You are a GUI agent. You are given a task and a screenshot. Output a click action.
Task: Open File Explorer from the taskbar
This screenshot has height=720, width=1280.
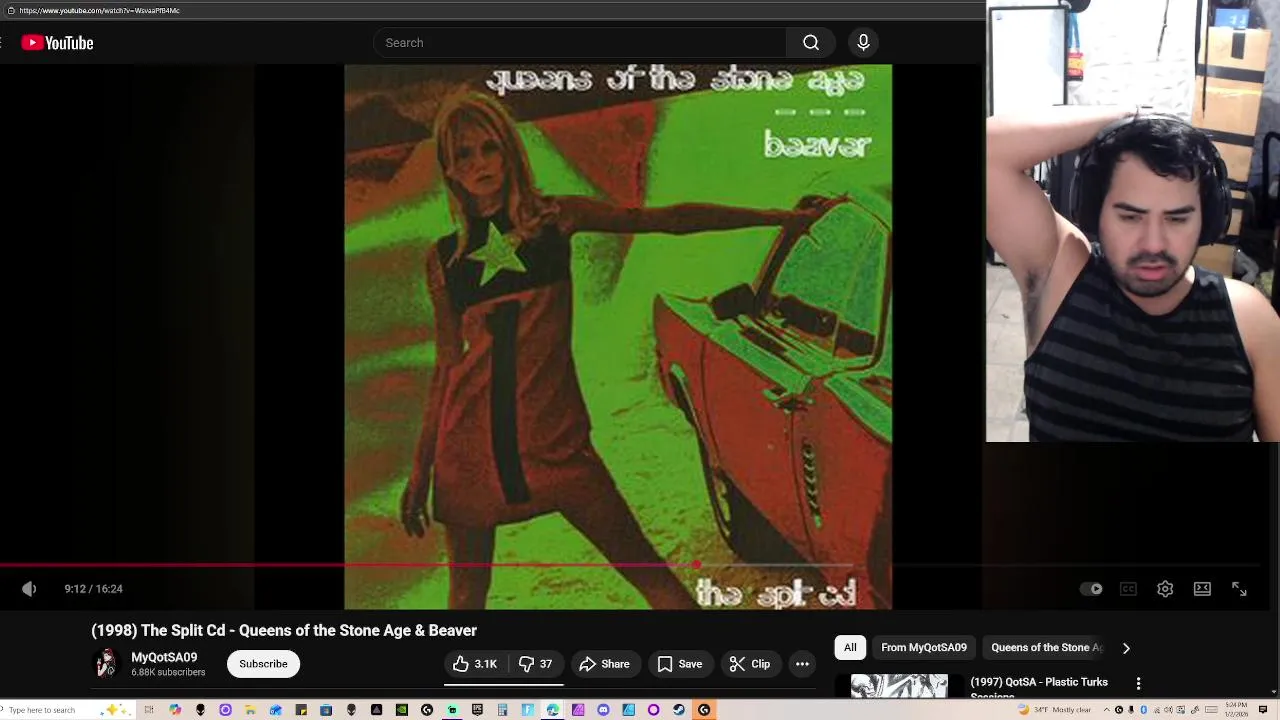pyautogui.click(x=250, y=710)
